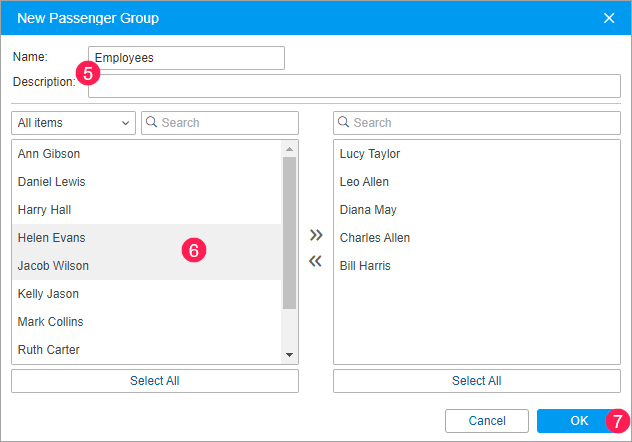Select Bill Harris in group list

tap(477, 266)
